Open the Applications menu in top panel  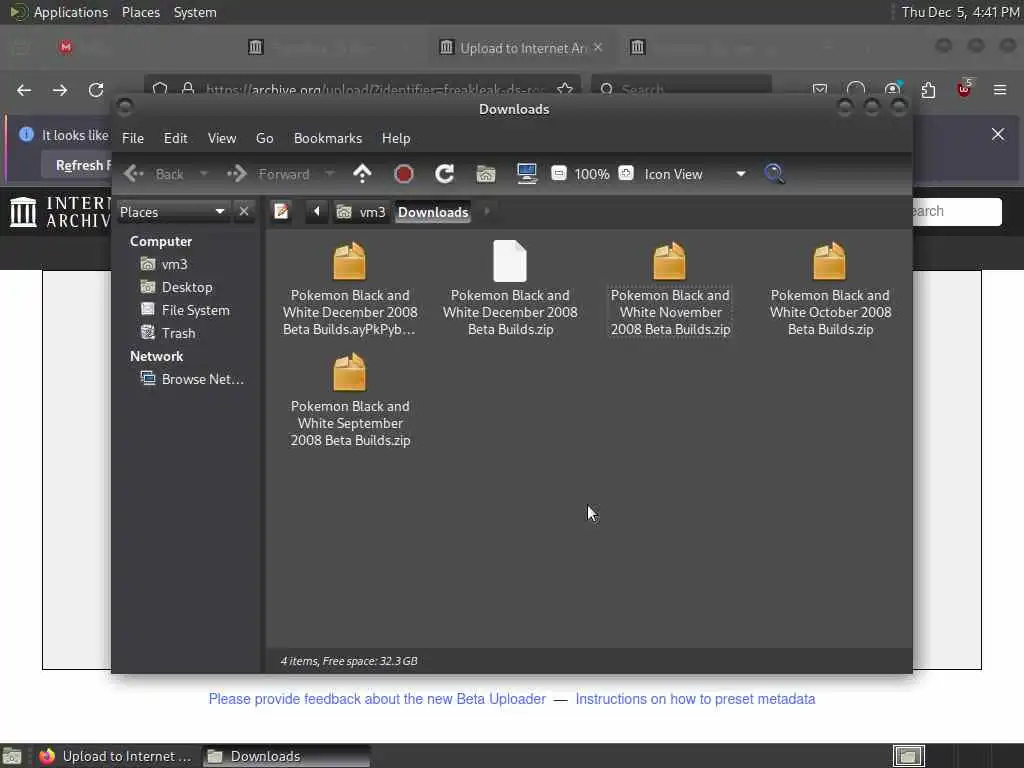pyautogui.click(x=59, y=12)
